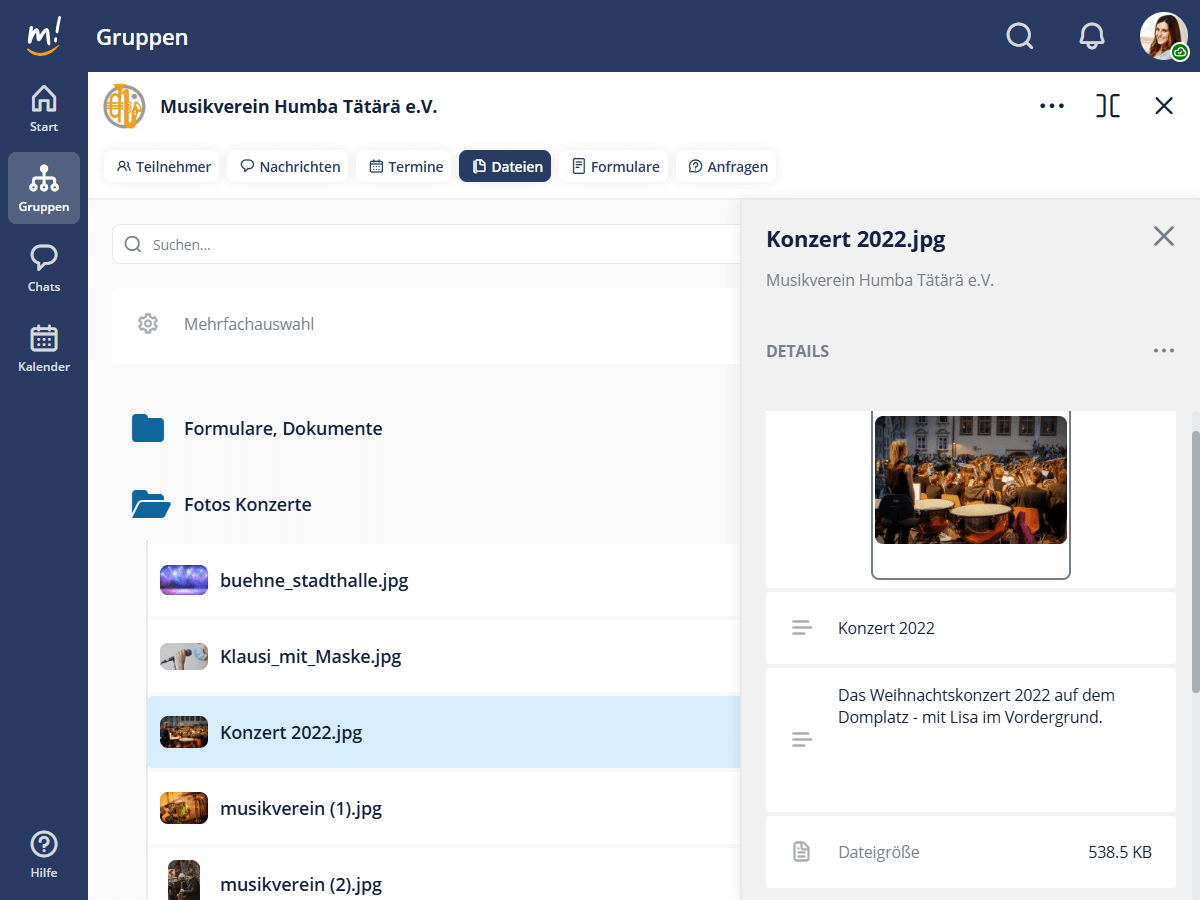Click the Mehrfachauswahl gear icon
Screen dimensions: 1200x900
(x=148, y=324)
